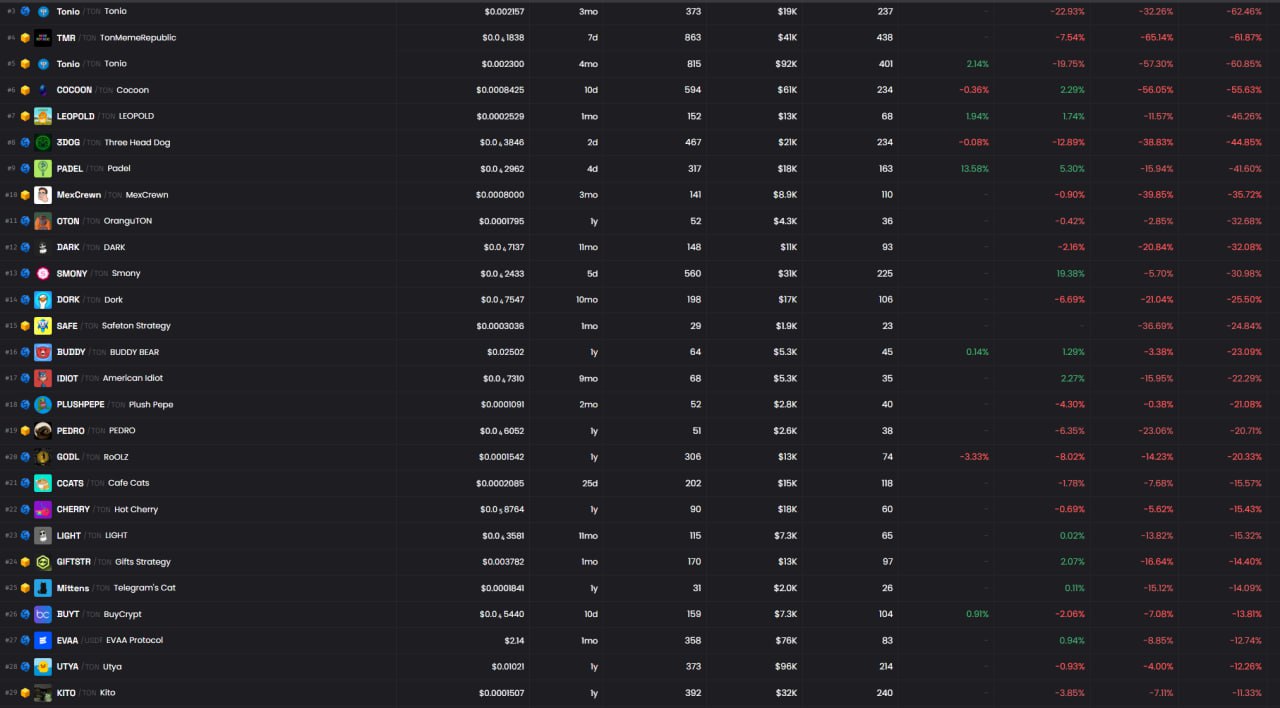Click the 438 makers value in TMR row
1280x708 pixels.
(884, 38)
